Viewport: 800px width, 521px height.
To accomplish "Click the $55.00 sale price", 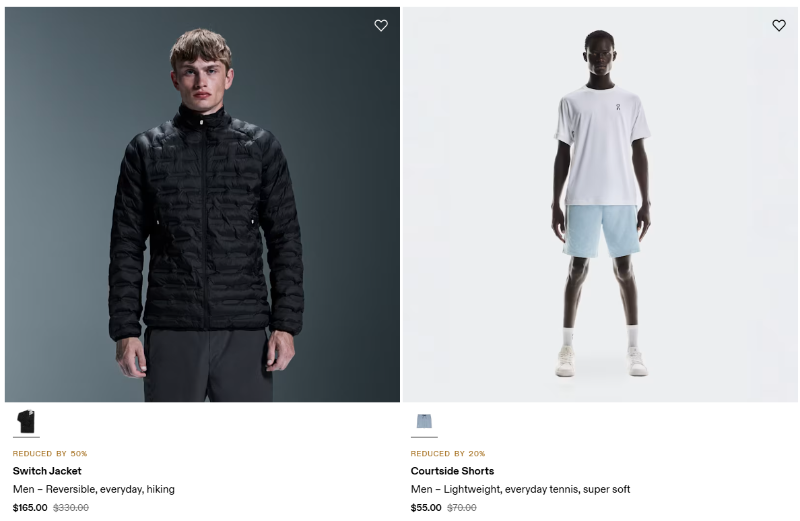I will click(426, 508).
